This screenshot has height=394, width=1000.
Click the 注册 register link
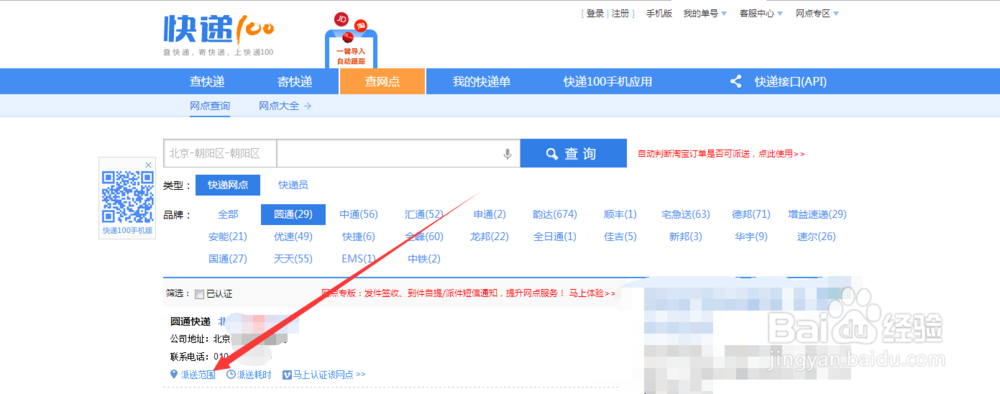[620, 13]
